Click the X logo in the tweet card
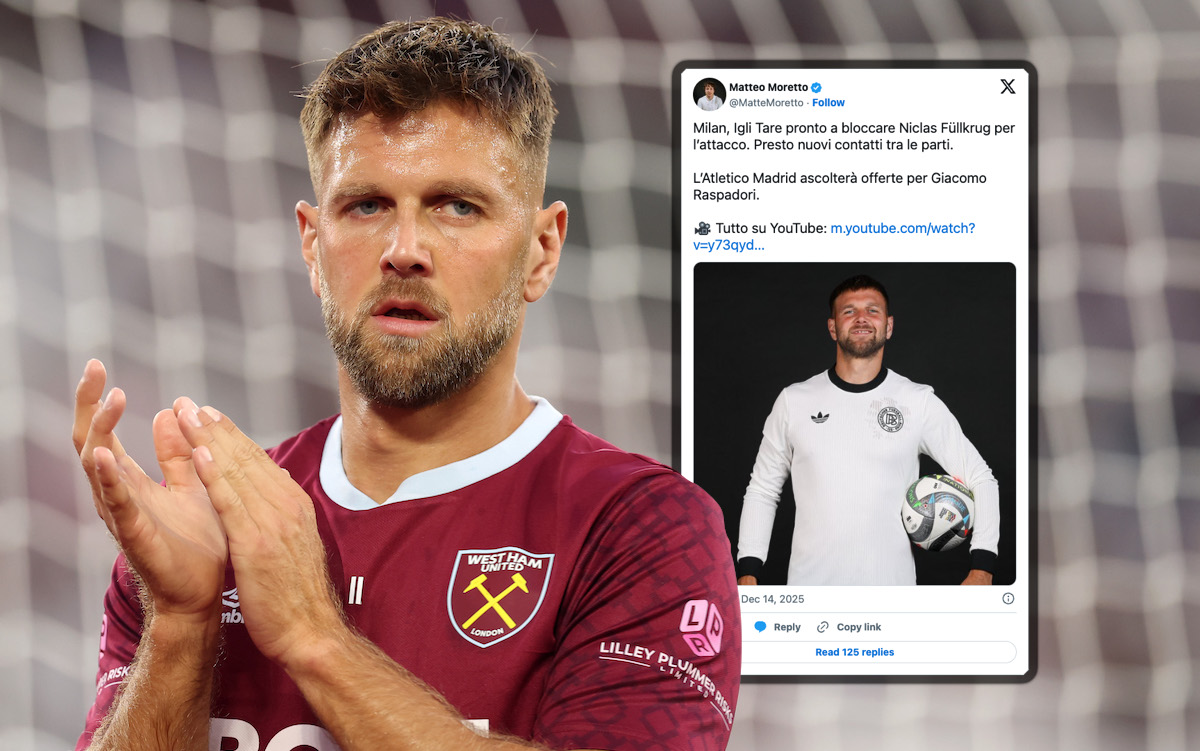The height and width of the screenshot is (751, 1200). coord(1007,87)
